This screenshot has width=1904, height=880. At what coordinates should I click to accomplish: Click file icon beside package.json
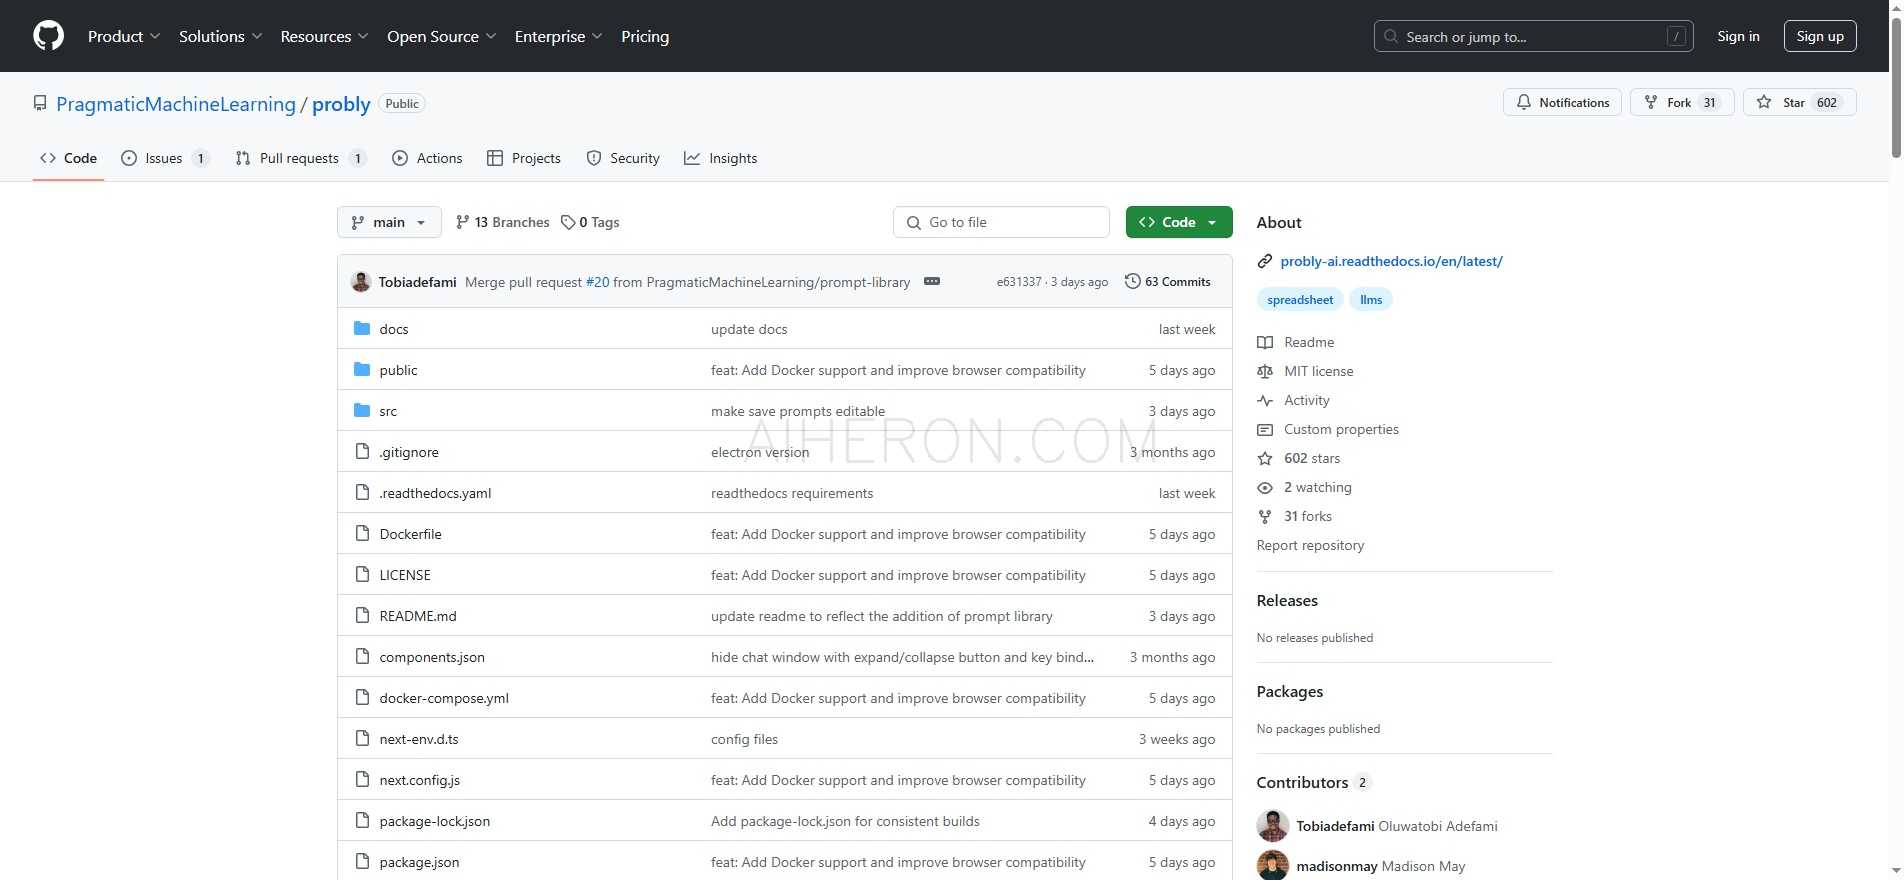(x=362, y=861)
